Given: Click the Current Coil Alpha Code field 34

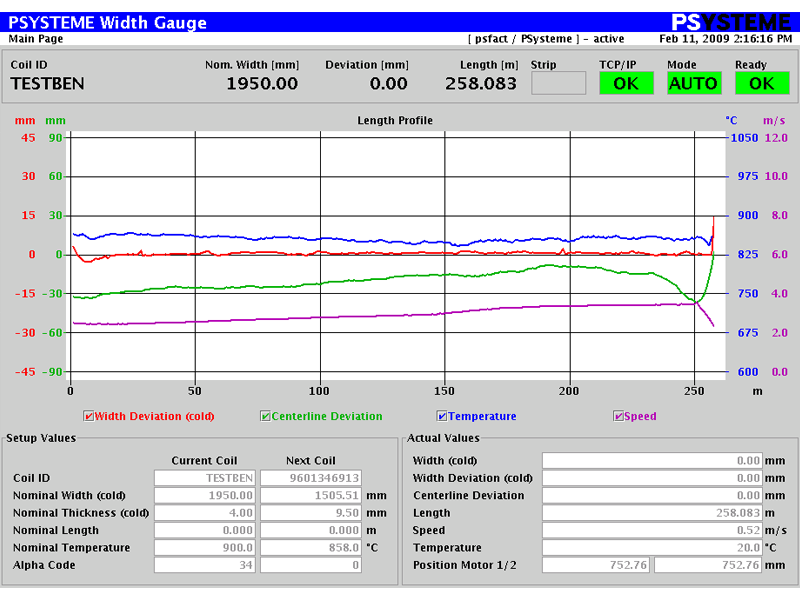Looking at the screenshot, I should 205,565.
